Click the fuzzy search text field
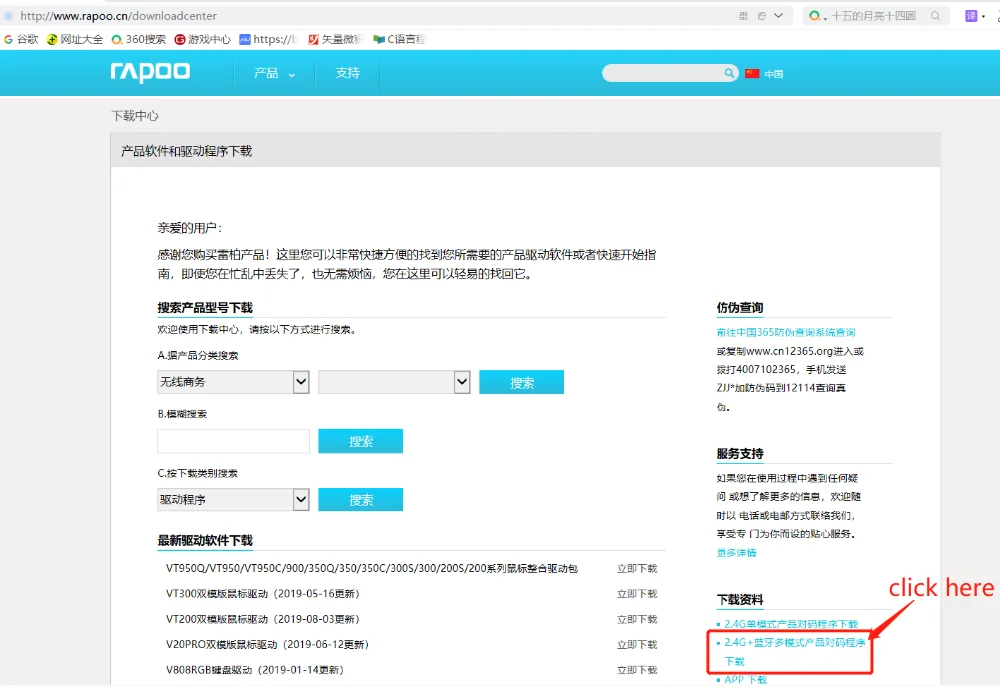1000x689 pixels. click(x=233, y=441)
